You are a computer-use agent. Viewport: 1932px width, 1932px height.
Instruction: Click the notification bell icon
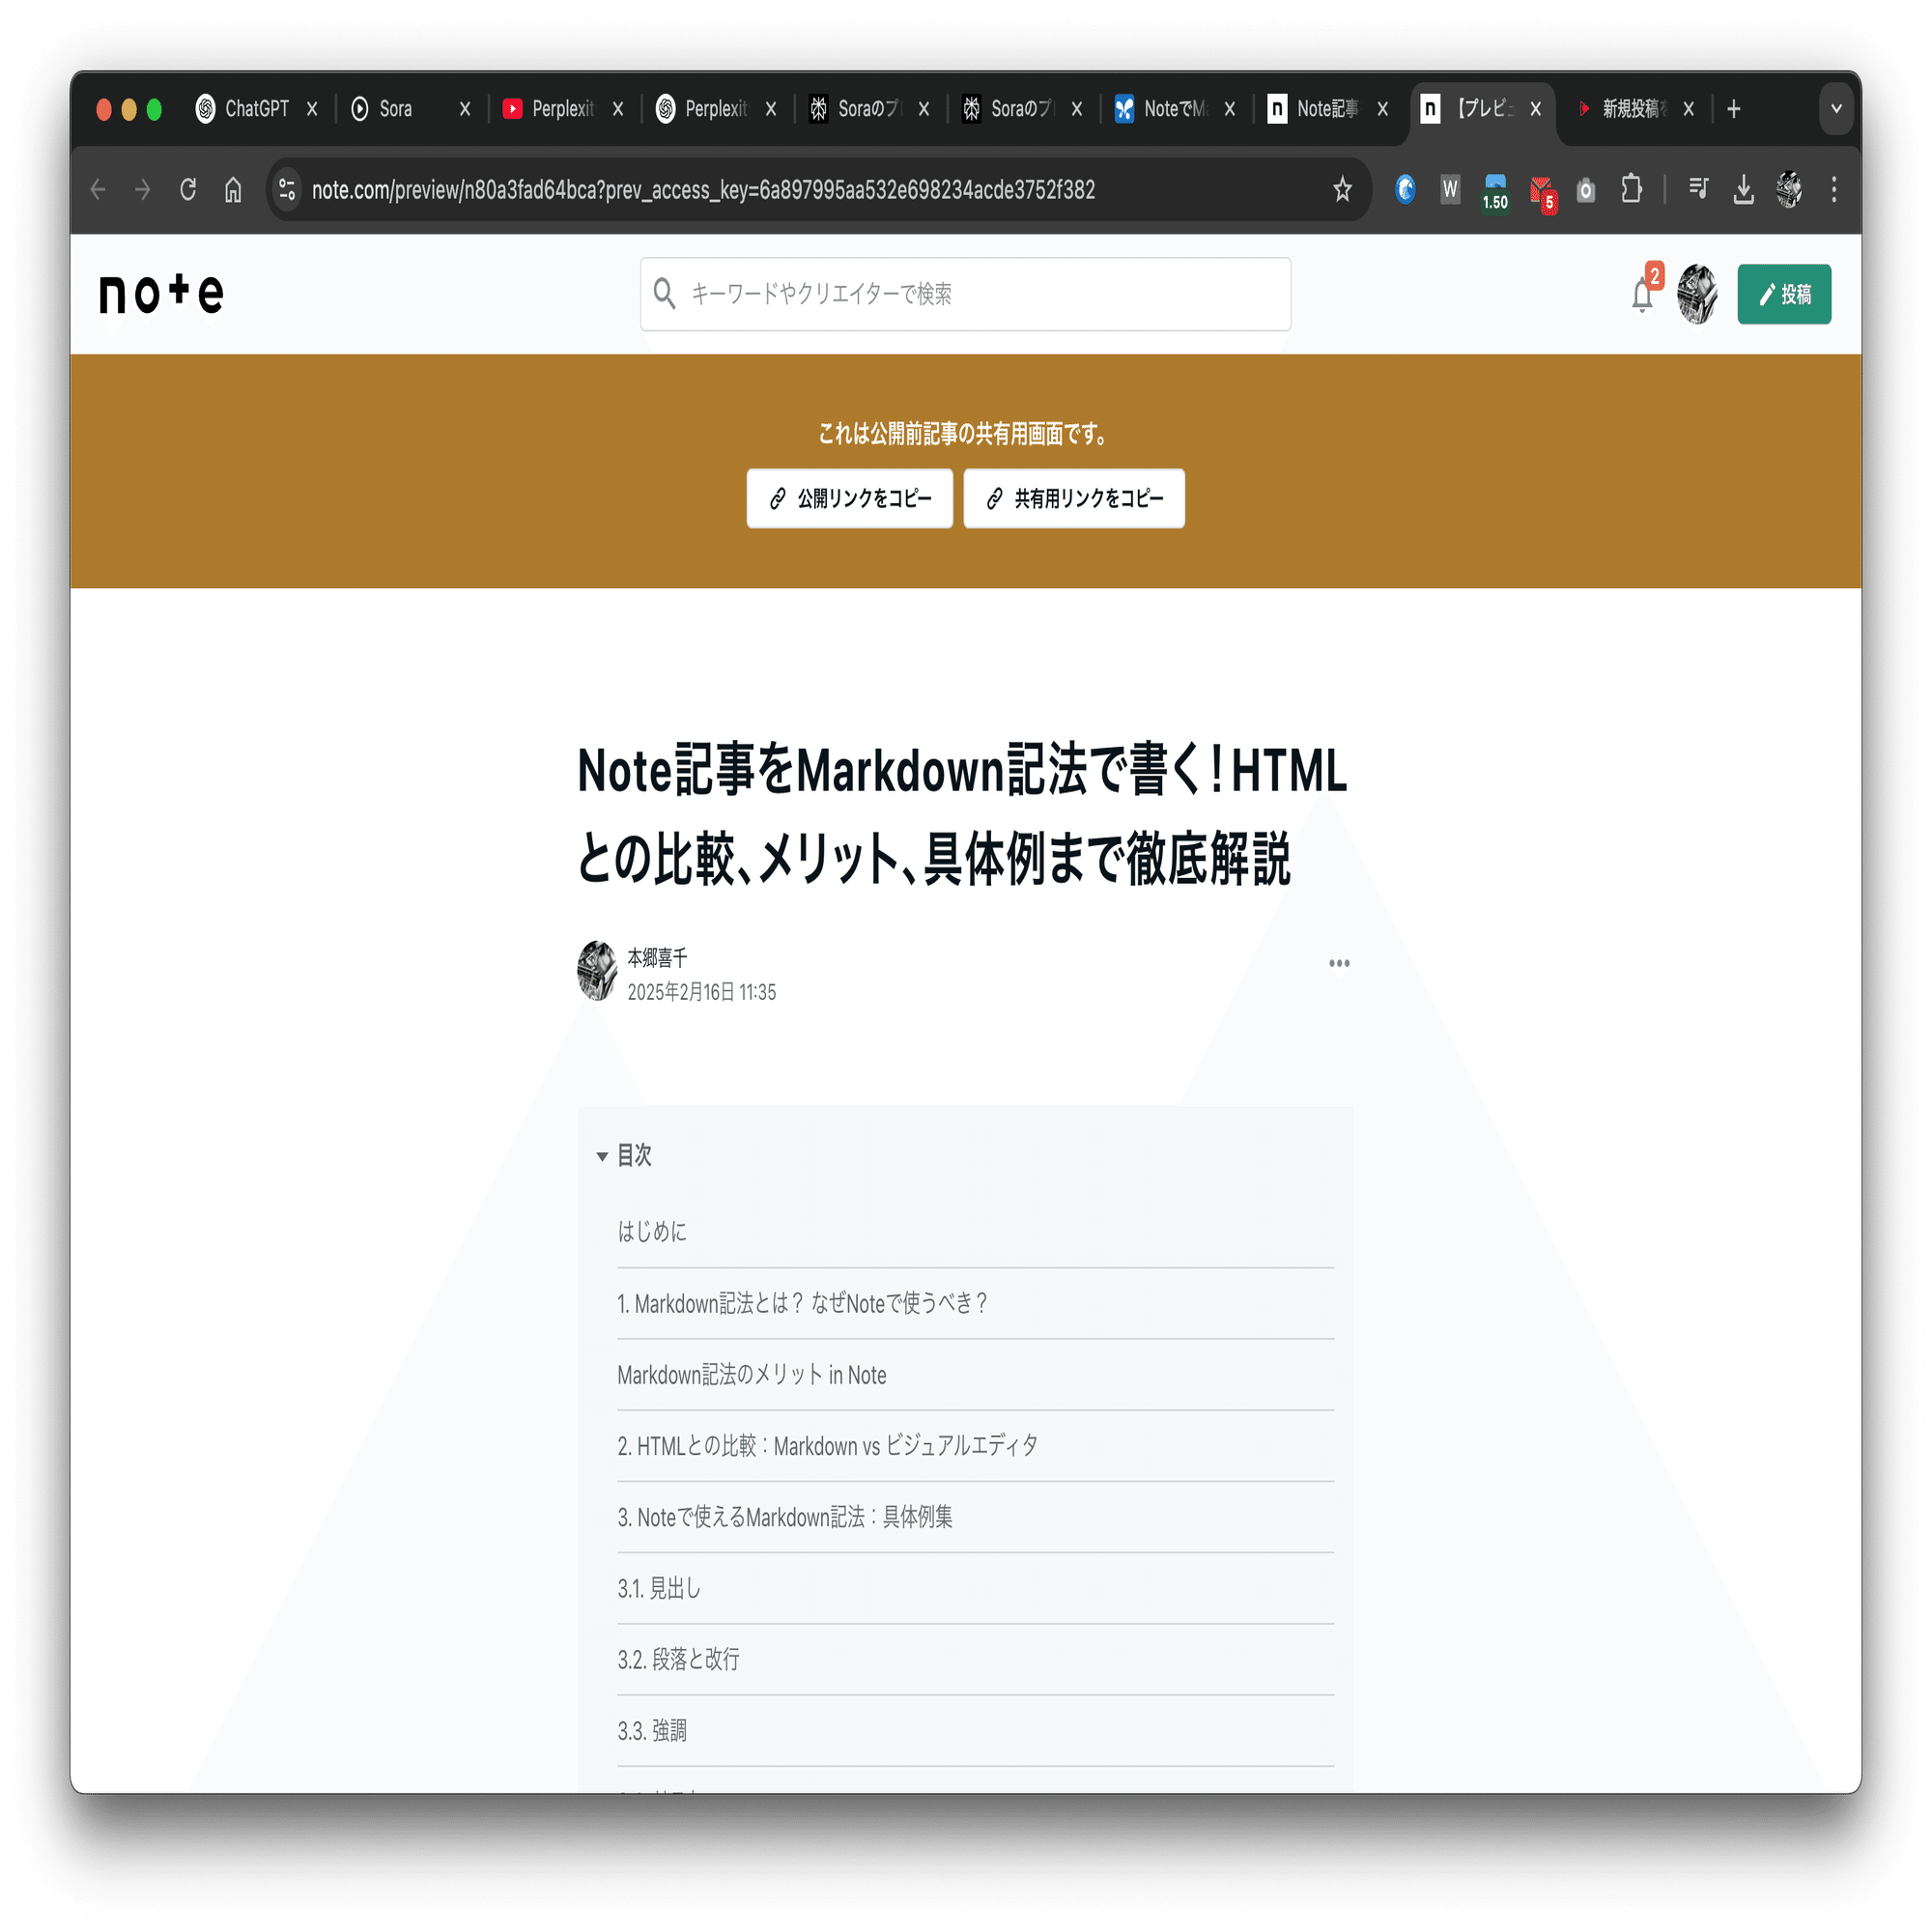pos(1641,295)
